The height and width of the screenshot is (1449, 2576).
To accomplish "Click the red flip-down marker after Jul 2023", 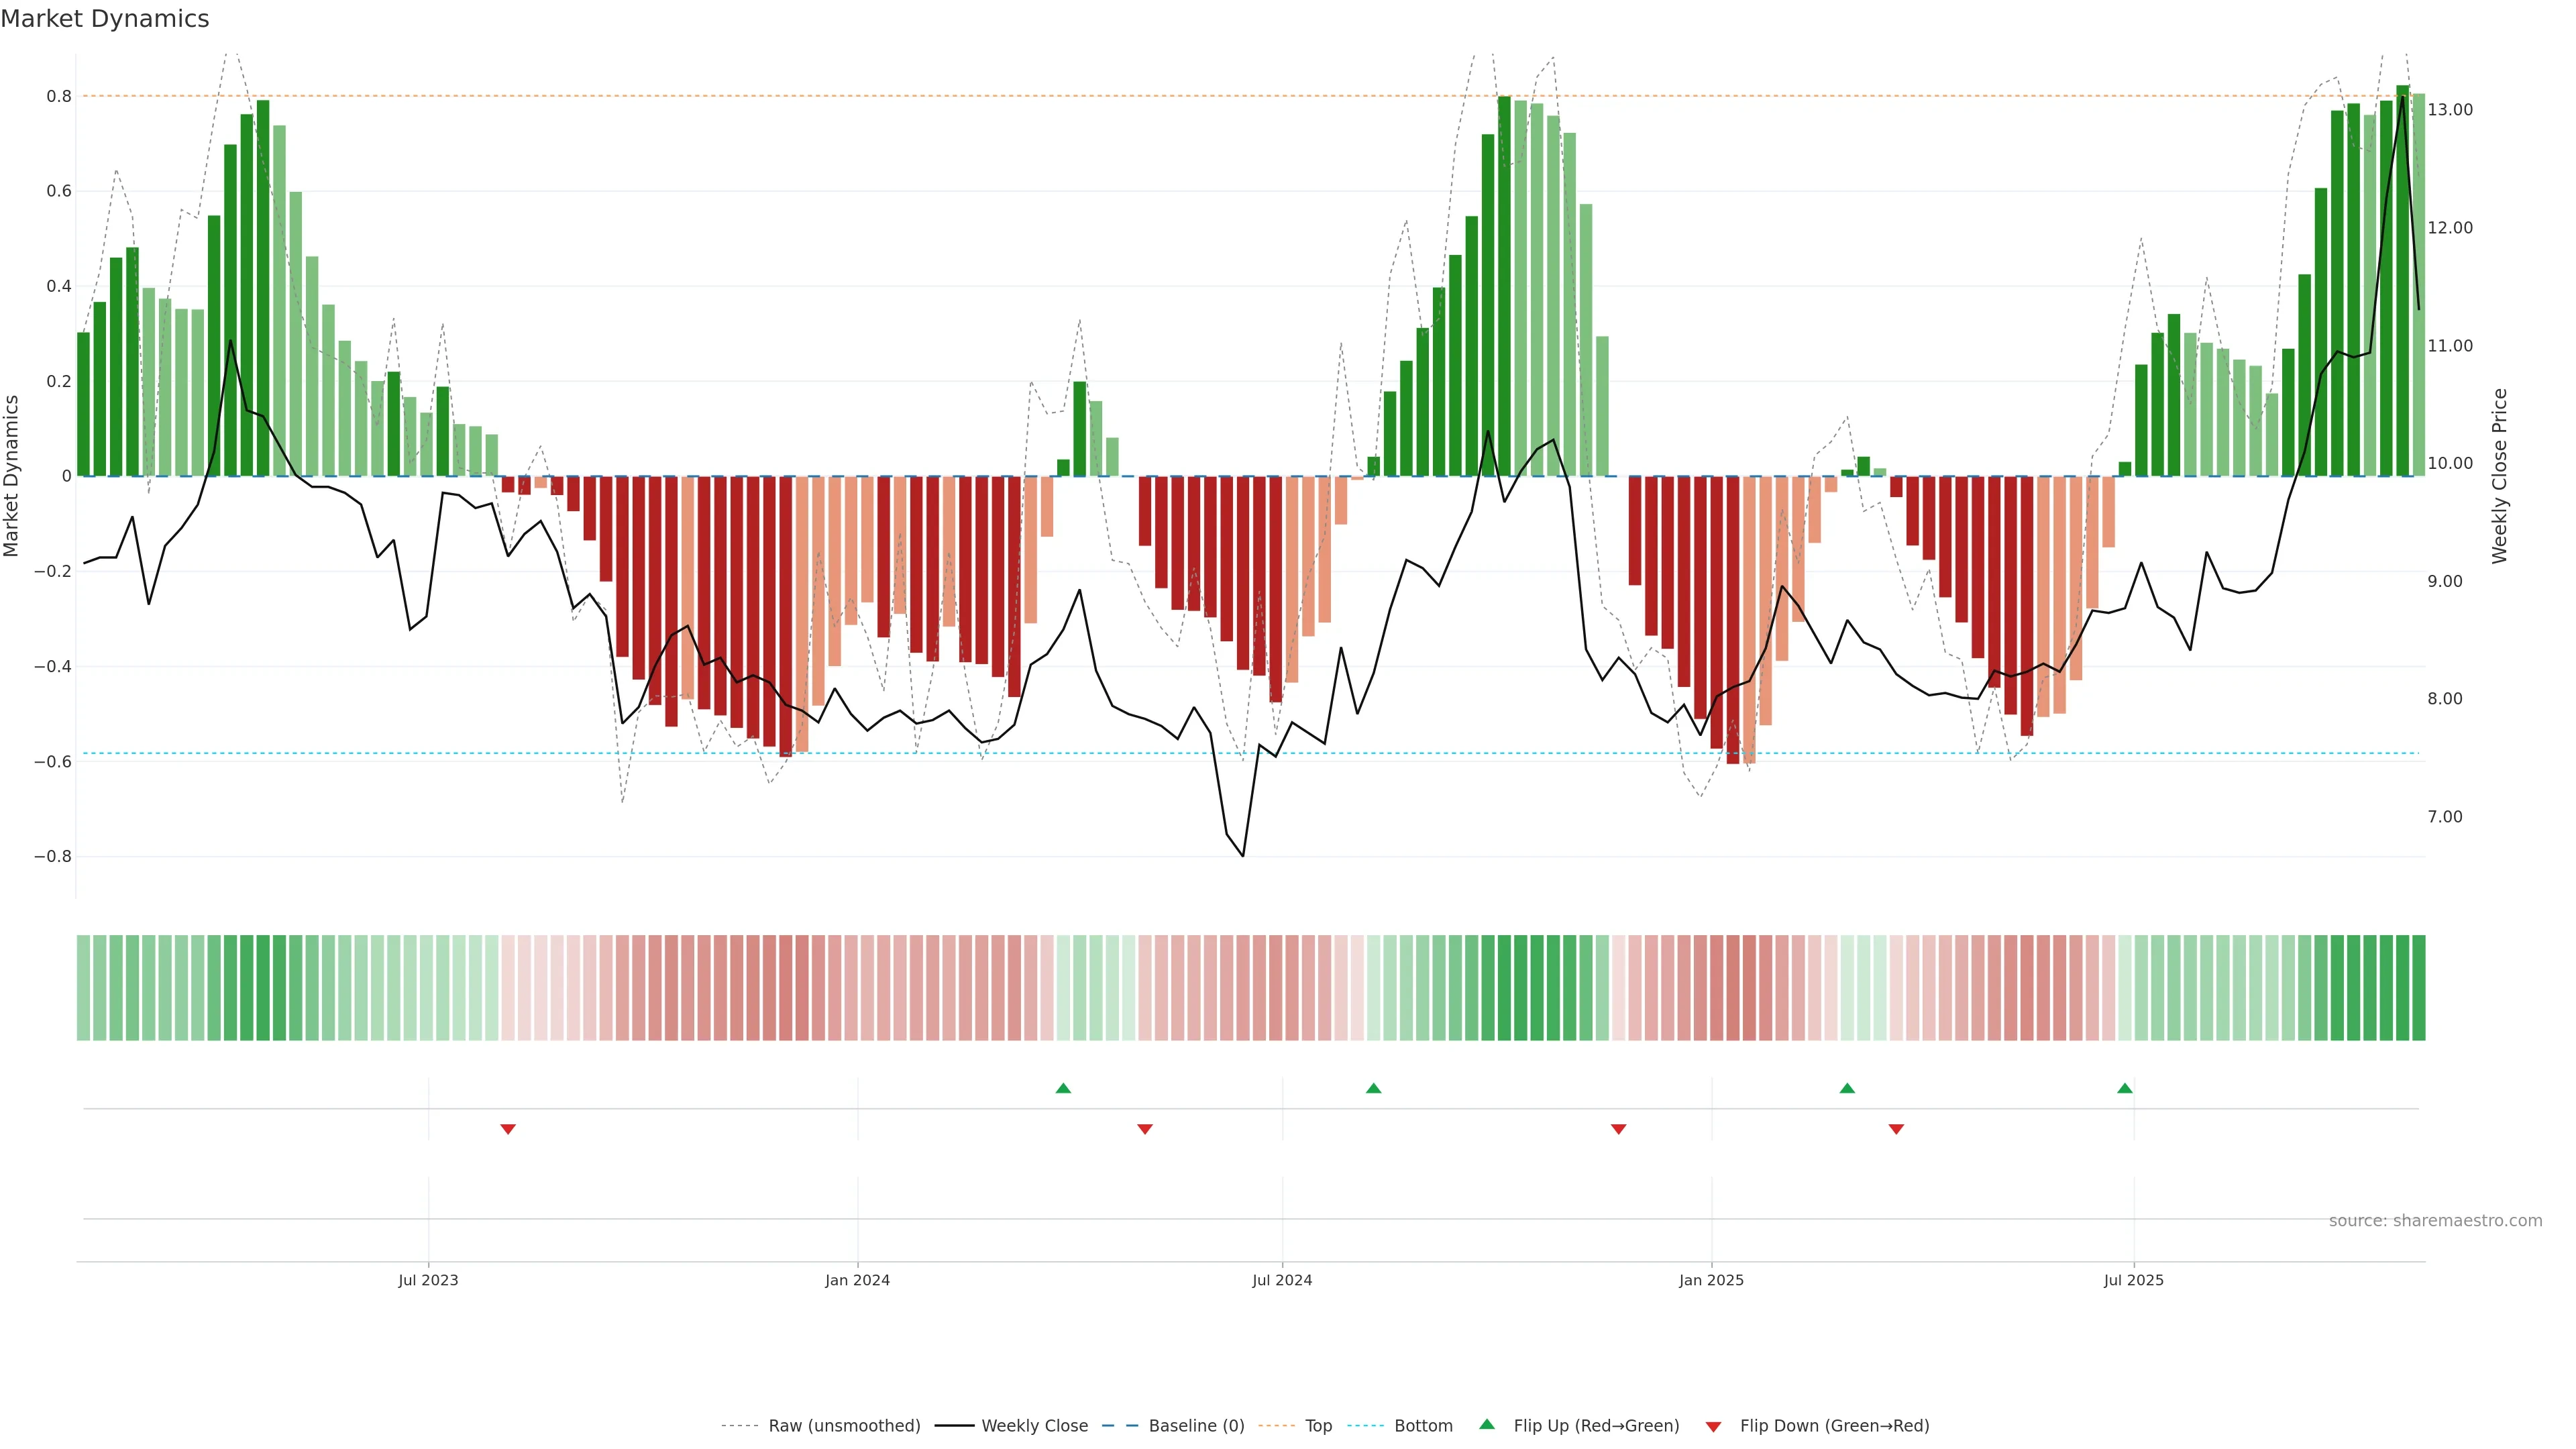I will (508, 1129).
